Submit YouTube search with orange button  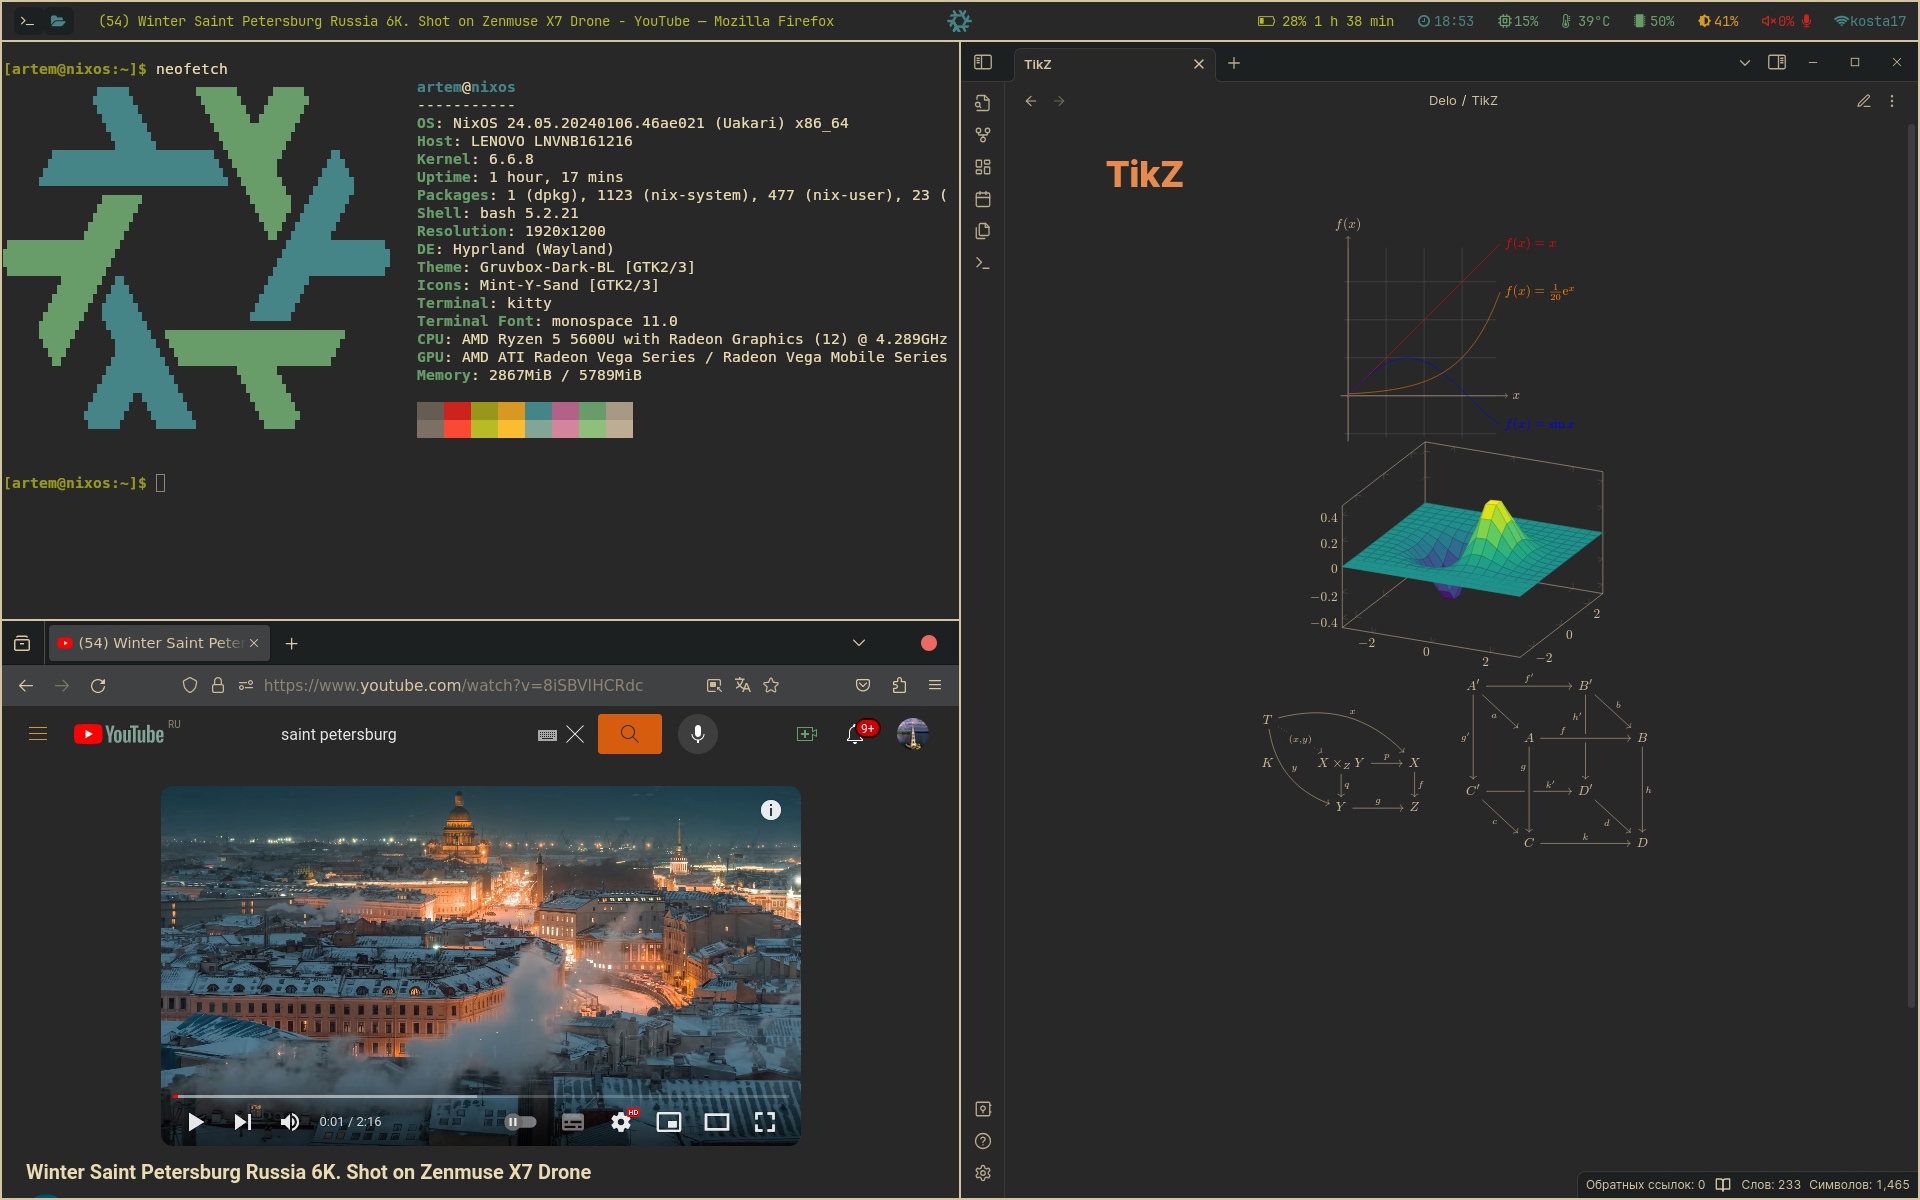(630, 734)
